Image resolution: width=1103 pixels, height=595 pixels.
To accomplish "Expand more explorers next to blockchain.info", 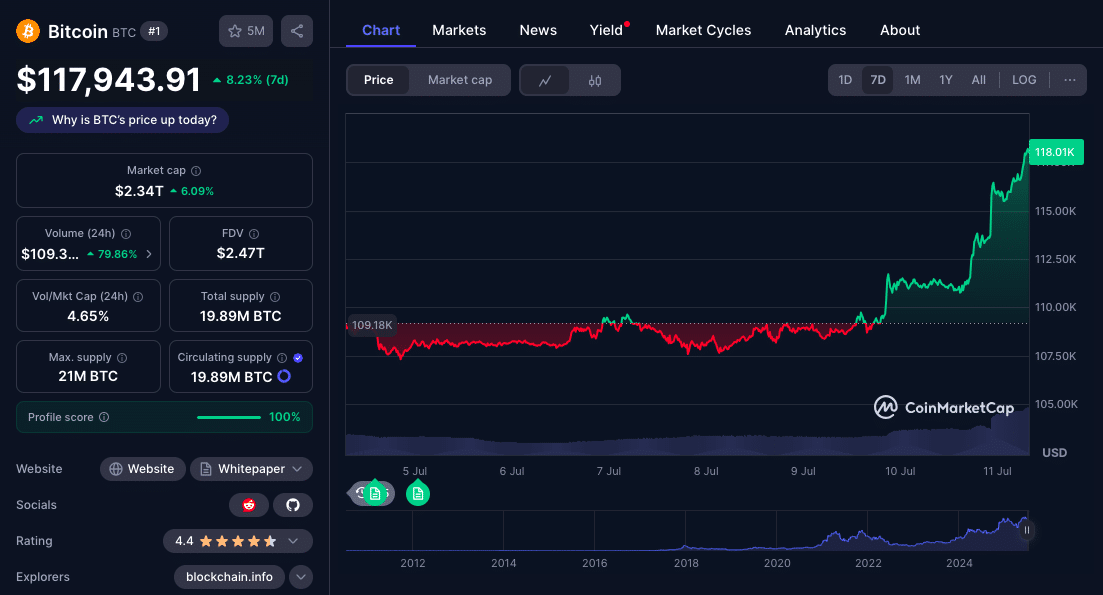I will click(x=301, y=577).
